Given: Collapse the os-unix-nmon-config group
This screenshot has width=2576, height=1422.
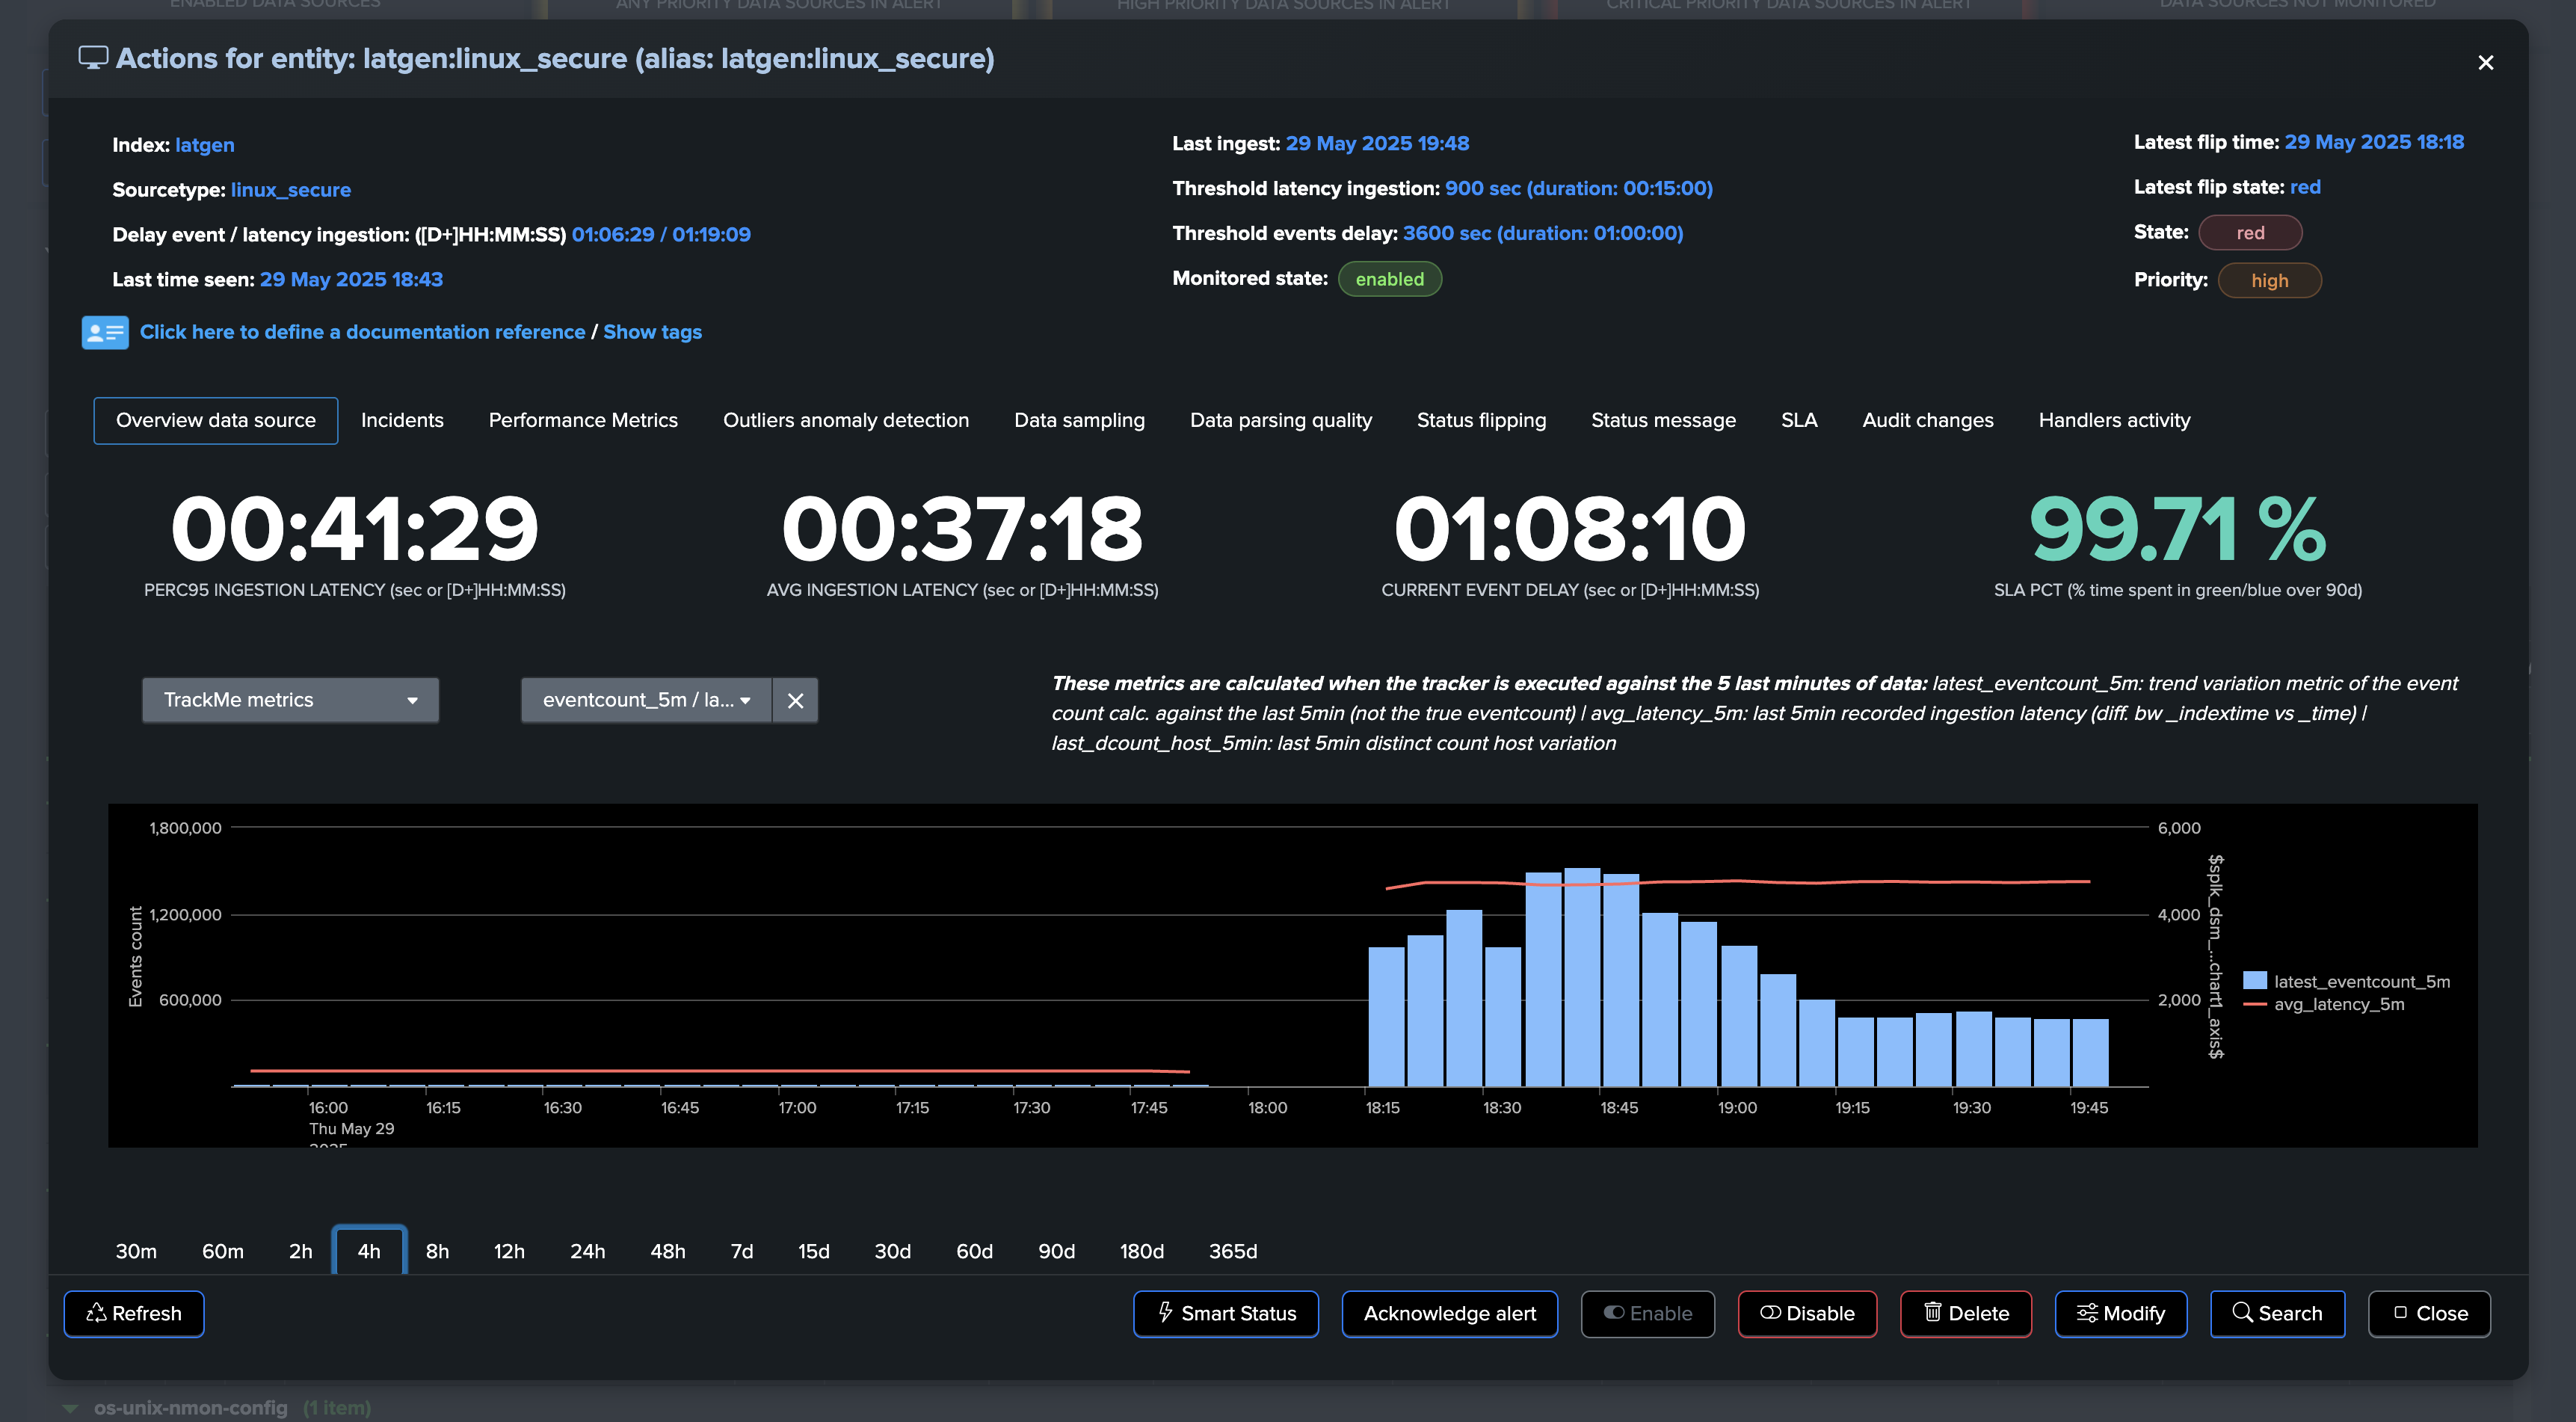Looking at the screenshot, I should (x=70, y=1408).
